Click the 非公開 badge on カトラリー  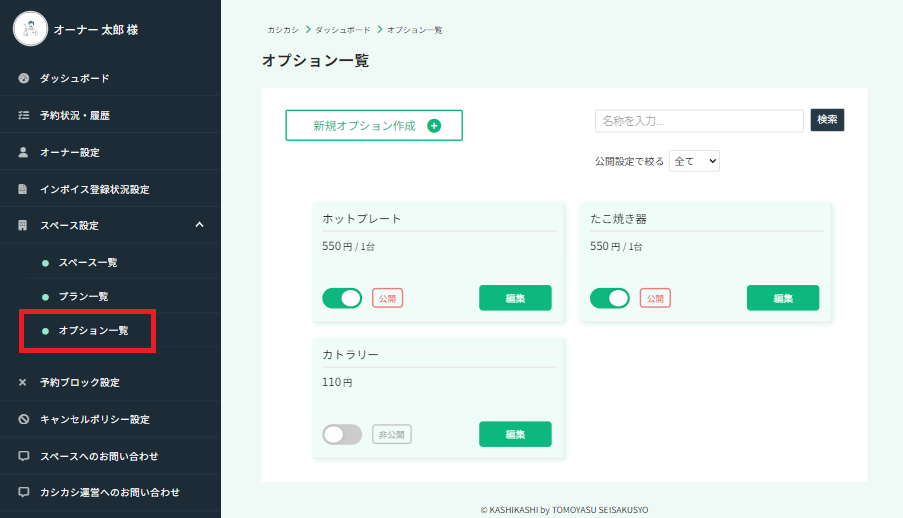click(392, 434)
